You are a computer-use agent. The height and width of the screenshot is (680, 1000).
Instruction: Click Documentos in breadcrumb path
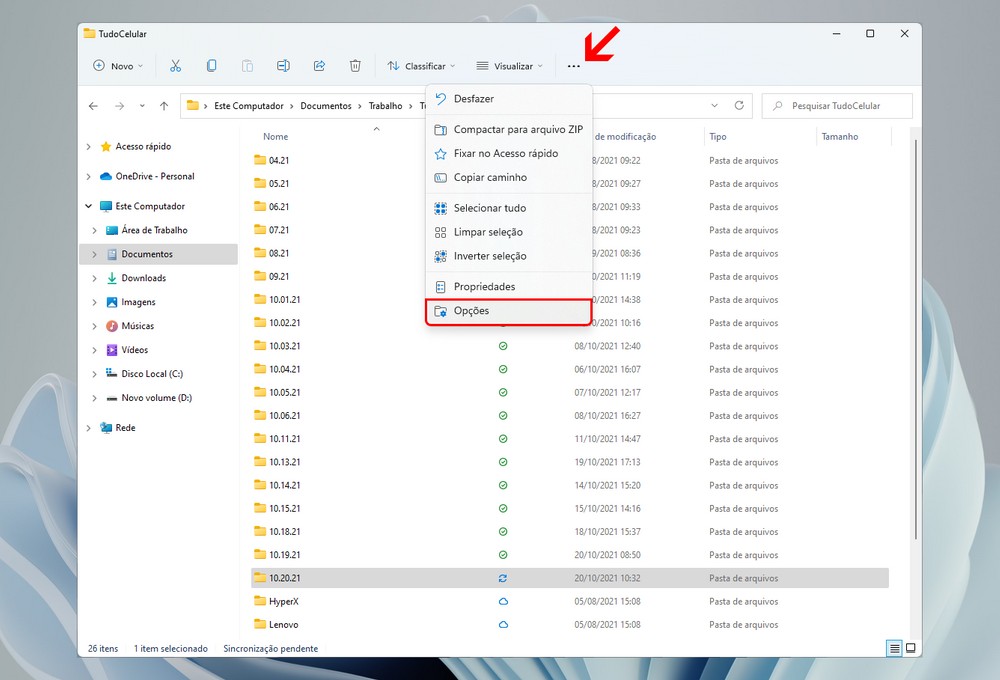(x=326, y=106)
